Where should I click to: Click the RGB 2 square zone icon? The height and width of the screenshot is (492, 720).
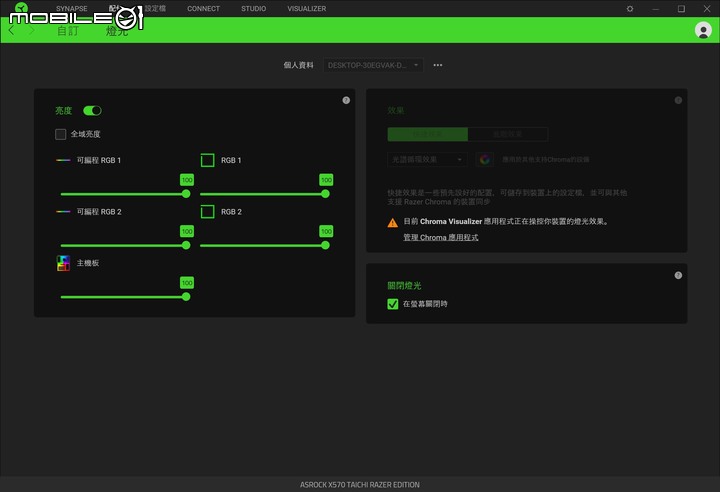coord(208,212)
